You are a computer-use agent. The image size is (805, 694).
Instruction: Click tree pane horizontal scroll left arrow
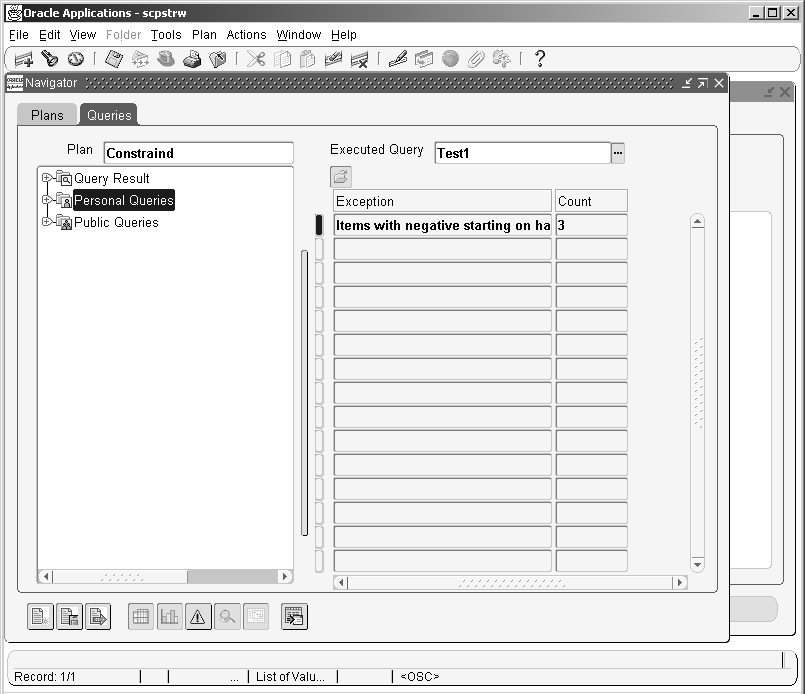pyautogui.click(x=46, y=576)
